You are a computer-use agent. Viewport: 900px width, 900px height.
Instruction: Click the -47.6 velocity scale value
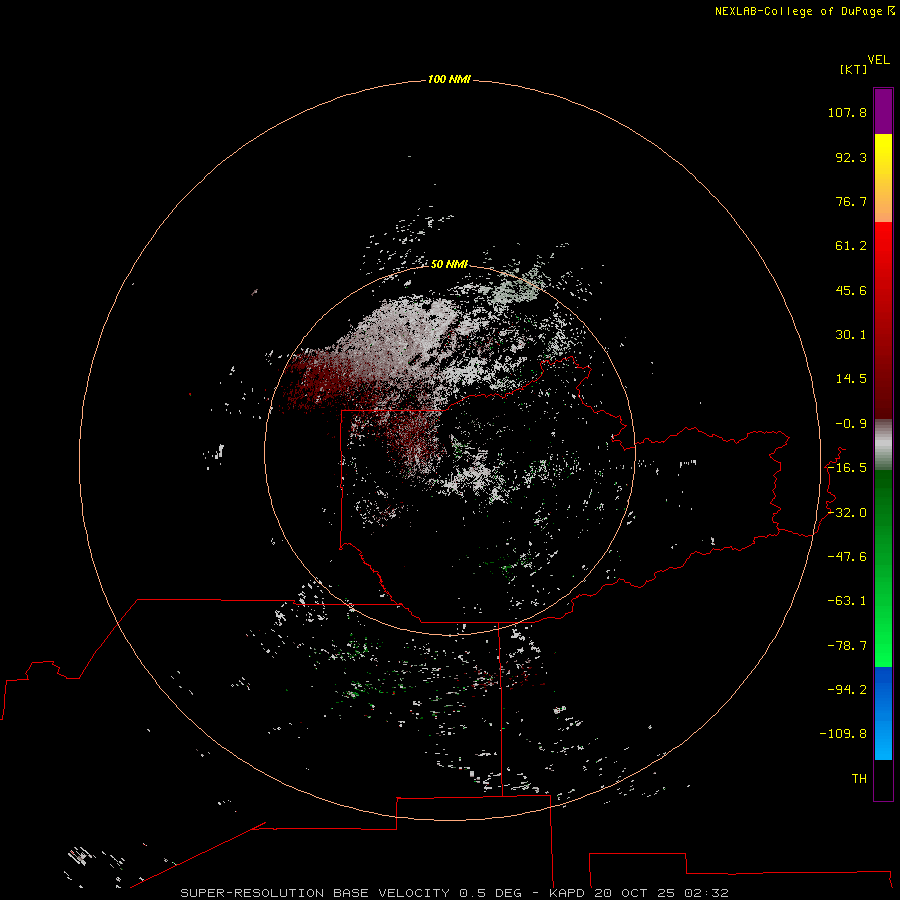[847, 557]
